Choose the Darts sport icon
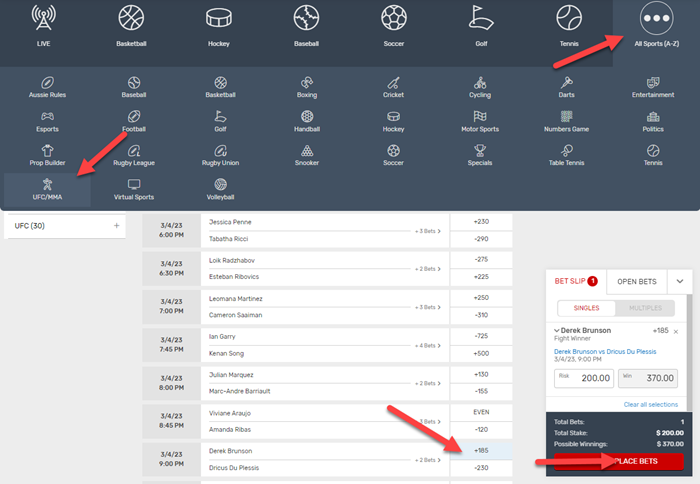Screen dimensions: 700x484 coord(566,82)
